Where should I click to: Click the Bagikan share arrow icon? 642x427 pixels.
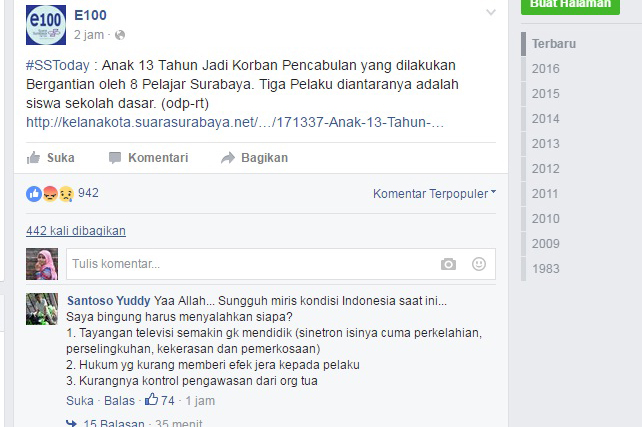point(228,158)
